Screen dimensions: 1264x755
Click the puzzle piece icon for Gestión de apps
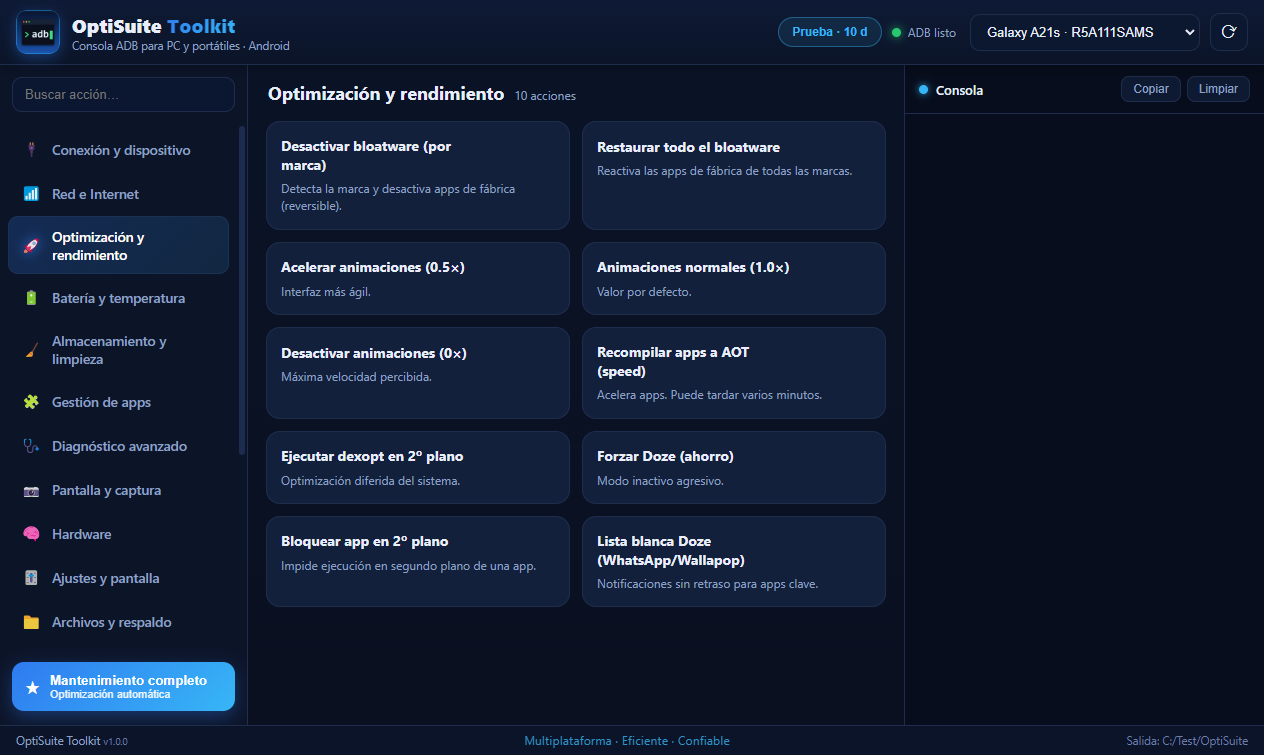(x=31, y=402)
